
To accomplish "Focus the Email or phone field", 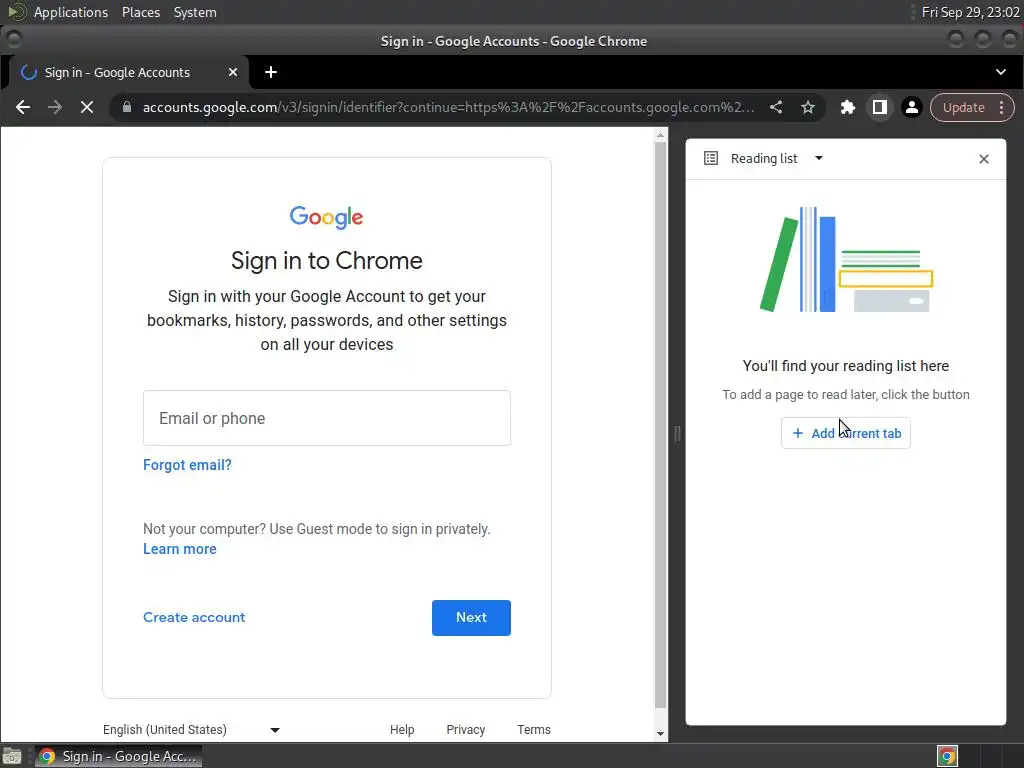I will pyautogui.click(x=327, y=418).
